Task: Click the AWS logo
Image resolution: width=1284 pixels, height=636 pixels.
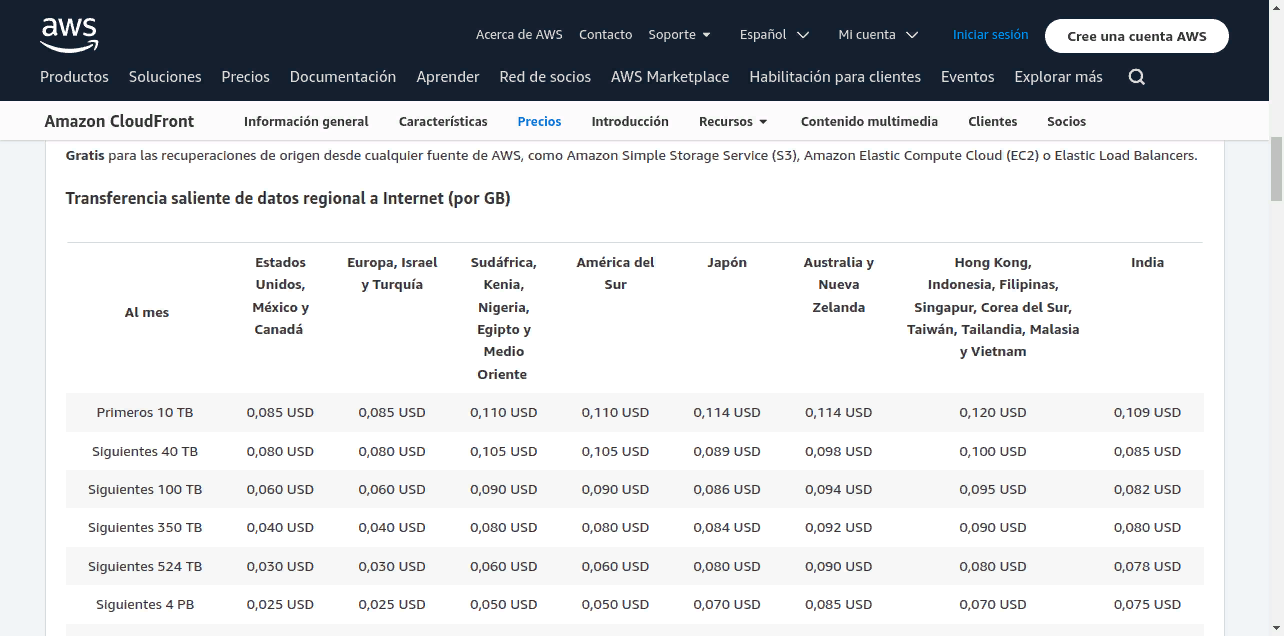Action: [69, 34]
